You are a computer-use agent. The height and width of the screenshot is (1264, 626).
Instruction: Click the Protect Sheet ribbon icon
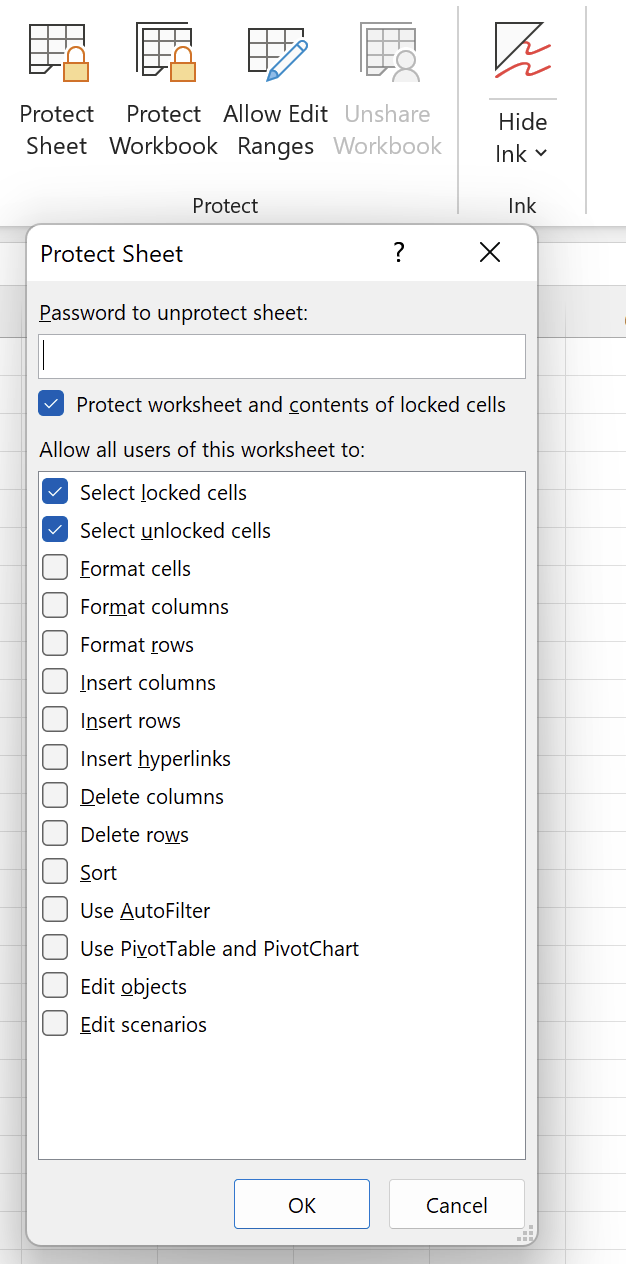tap(57, 55)
